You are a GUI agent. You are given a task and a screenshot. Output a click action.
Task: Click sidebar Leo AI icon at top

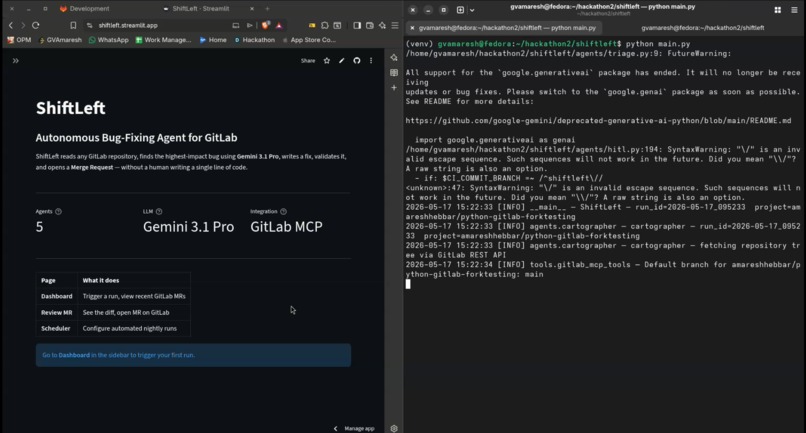pos(394,58)
